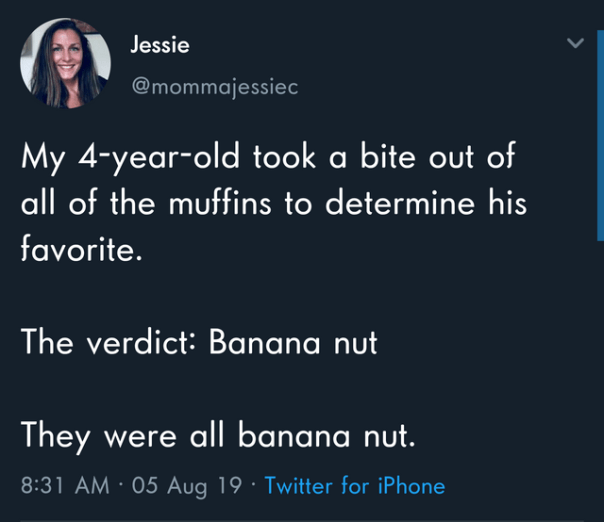Open the tweet options chevron menu
The height and width of the screenshot is (522, 604).
click(574, 43)
